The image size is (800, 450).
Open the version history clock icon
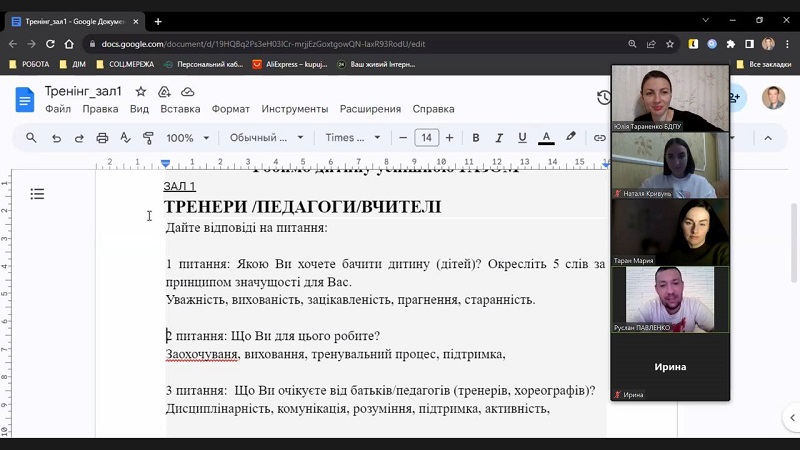tap(604, 97)
